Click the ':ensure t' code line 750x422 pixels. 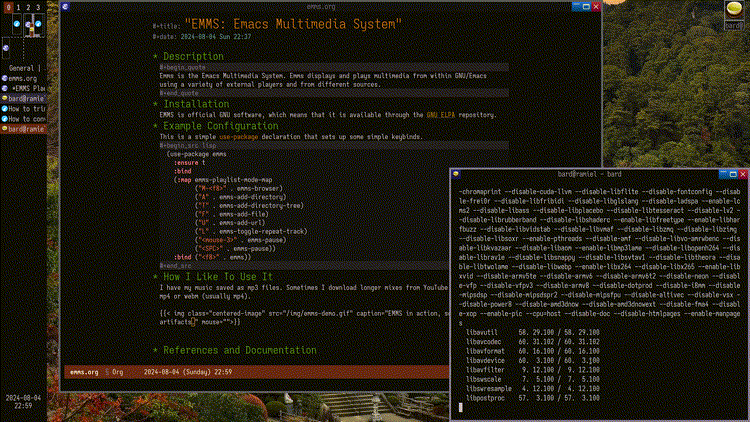pyautogui.click(x=189, y=163)
